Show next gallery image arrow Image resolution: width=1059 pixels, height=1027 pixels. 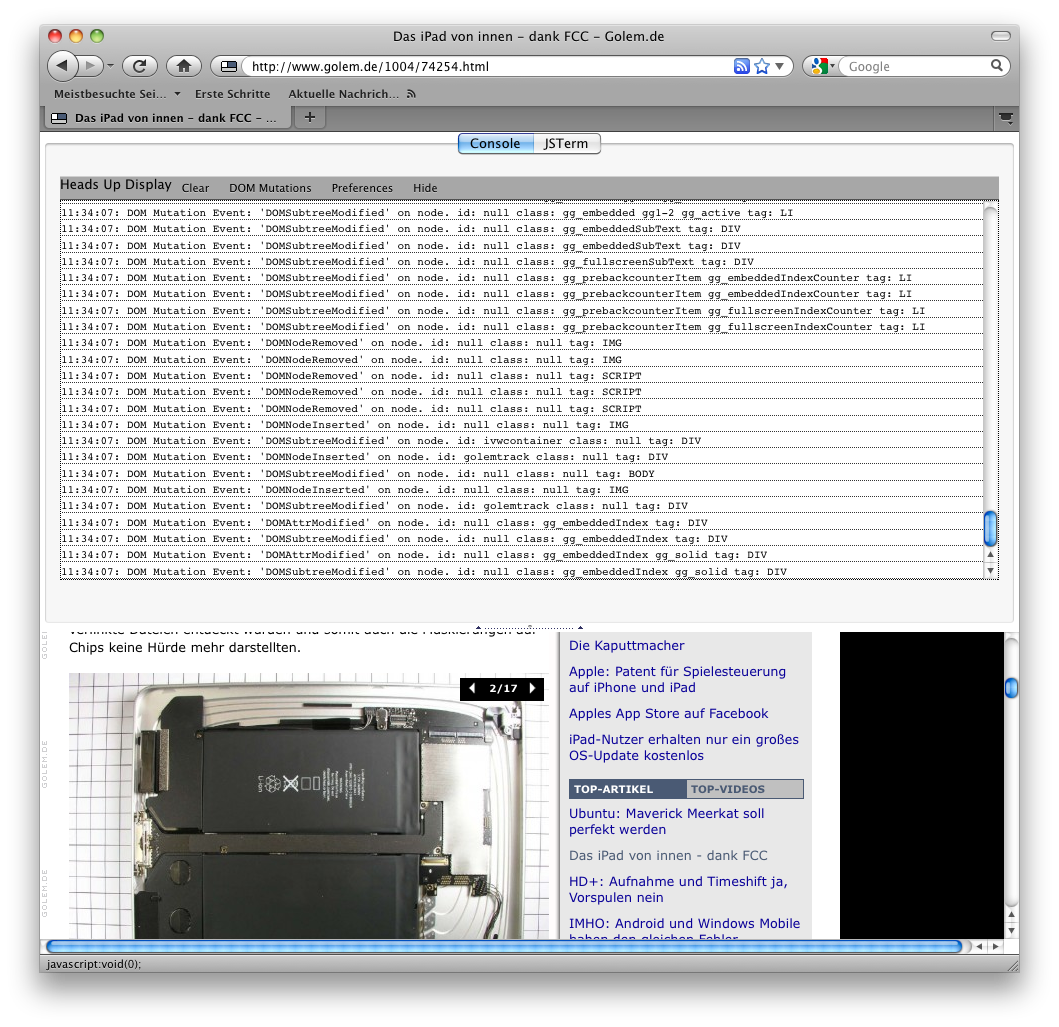pyautogui.click(x=532, y=688)
